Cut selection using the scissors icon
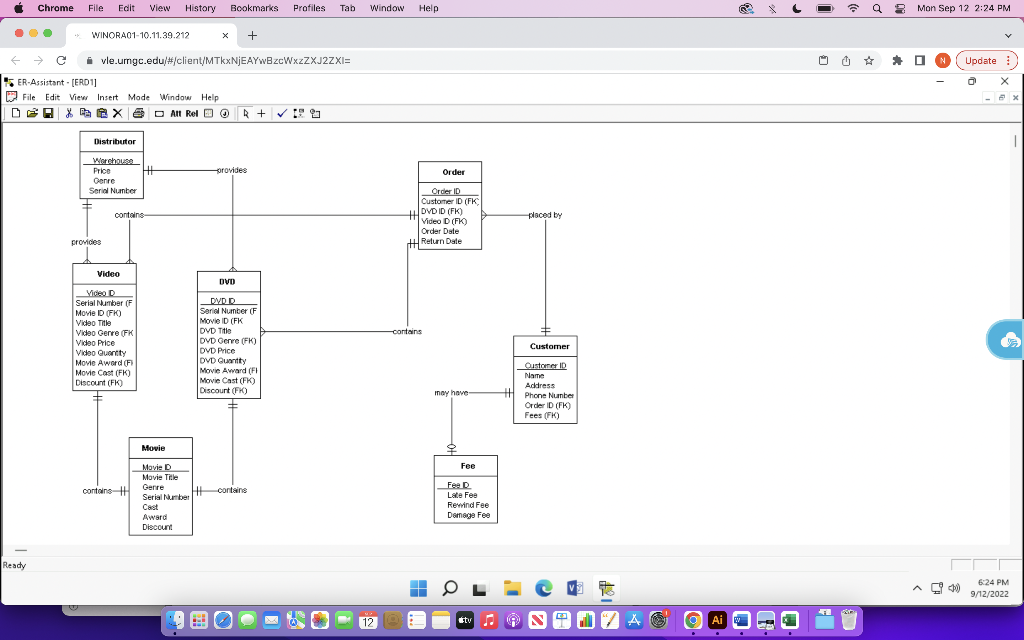 pos(69,113)
